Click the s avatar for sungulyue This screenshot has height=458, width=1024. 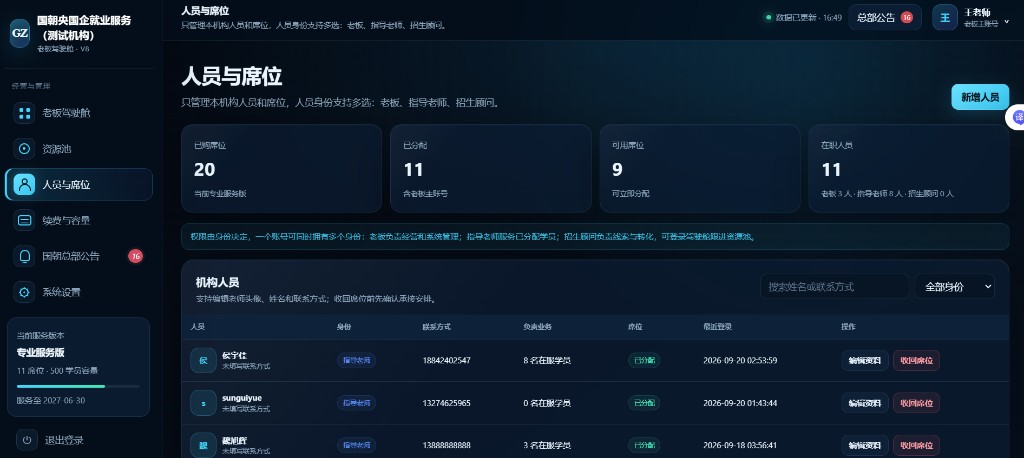(203, 403)
